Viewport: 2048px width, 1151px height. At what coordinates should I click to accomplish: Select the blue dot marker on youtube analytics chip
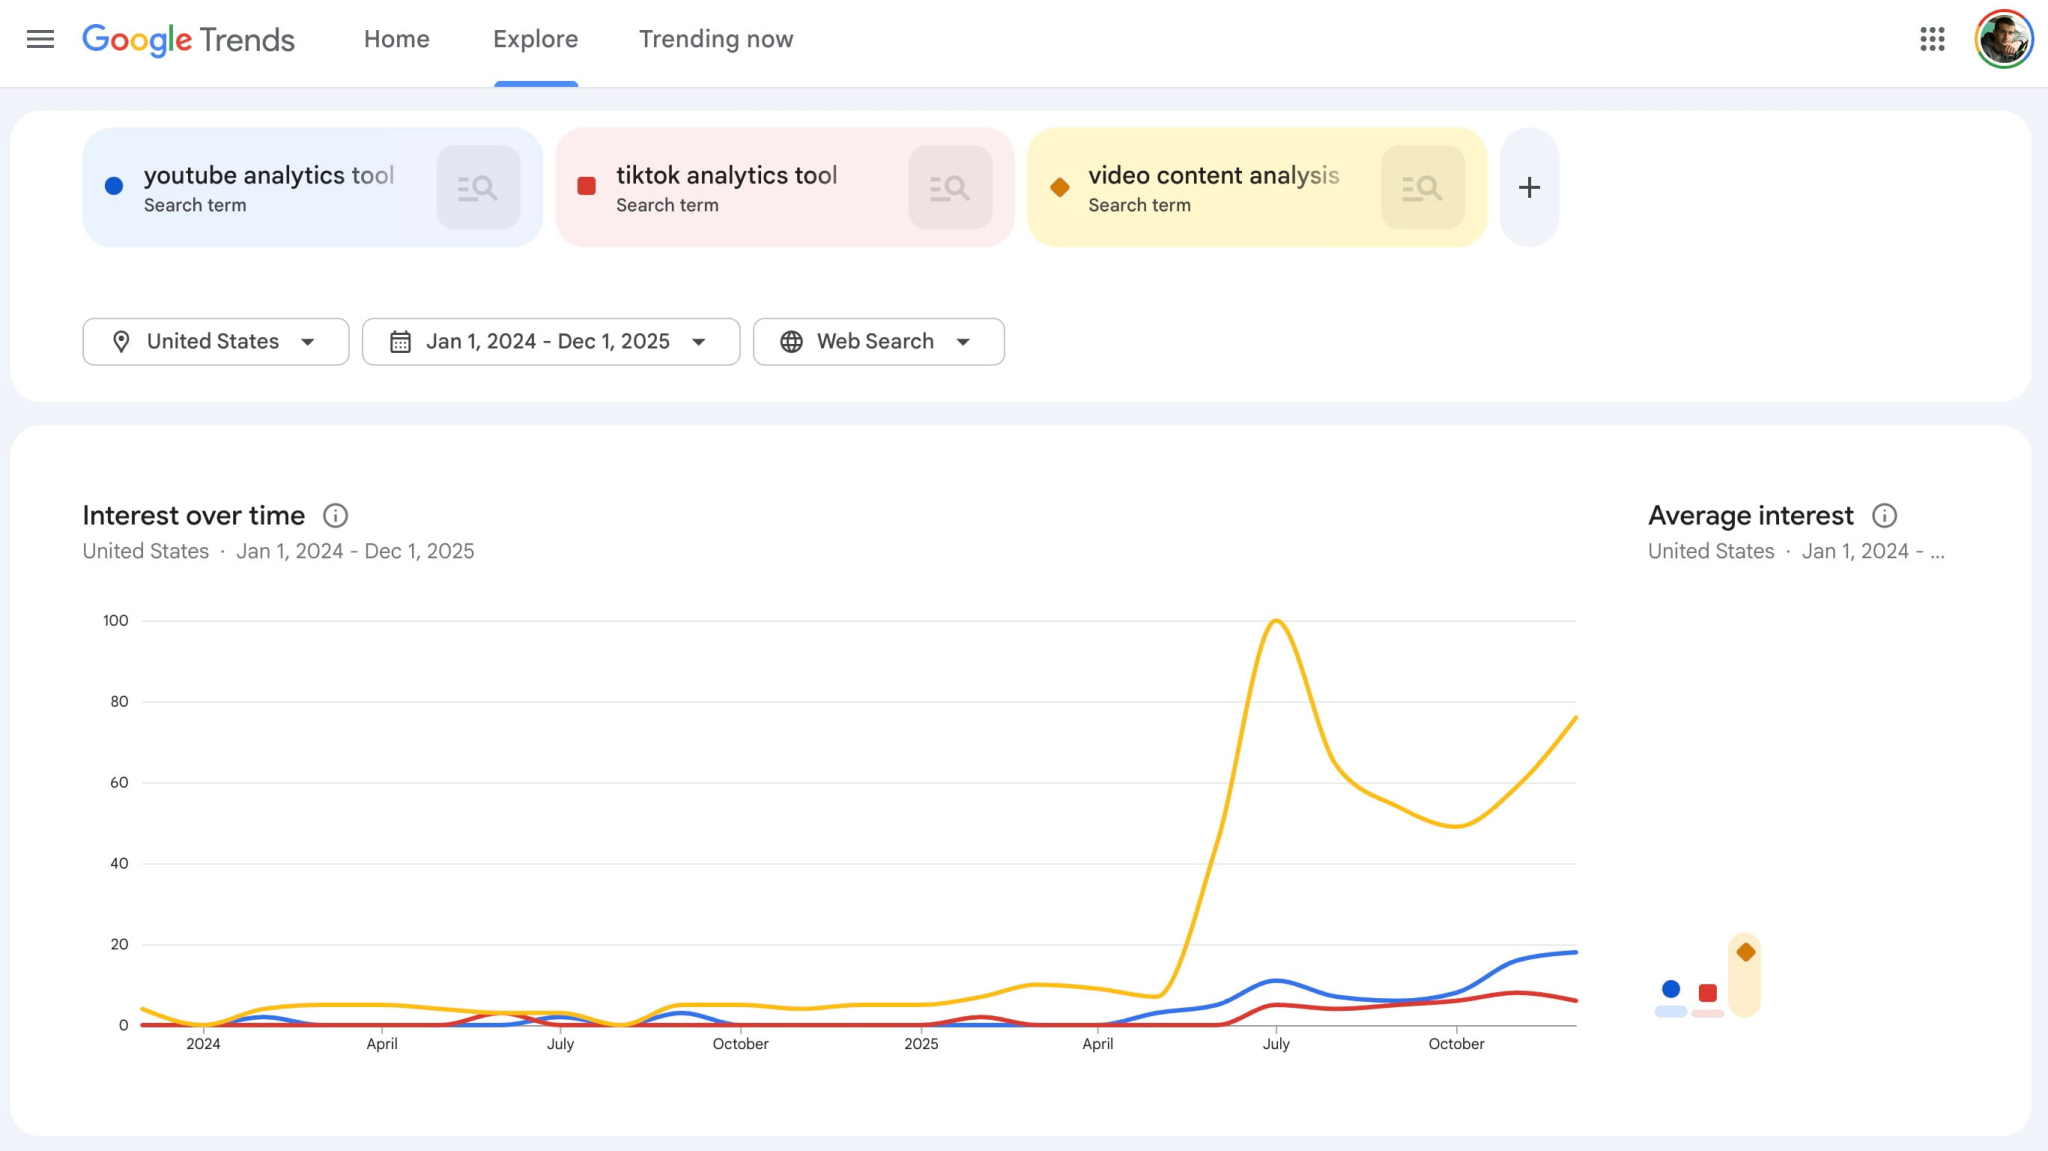coord(113,185)
